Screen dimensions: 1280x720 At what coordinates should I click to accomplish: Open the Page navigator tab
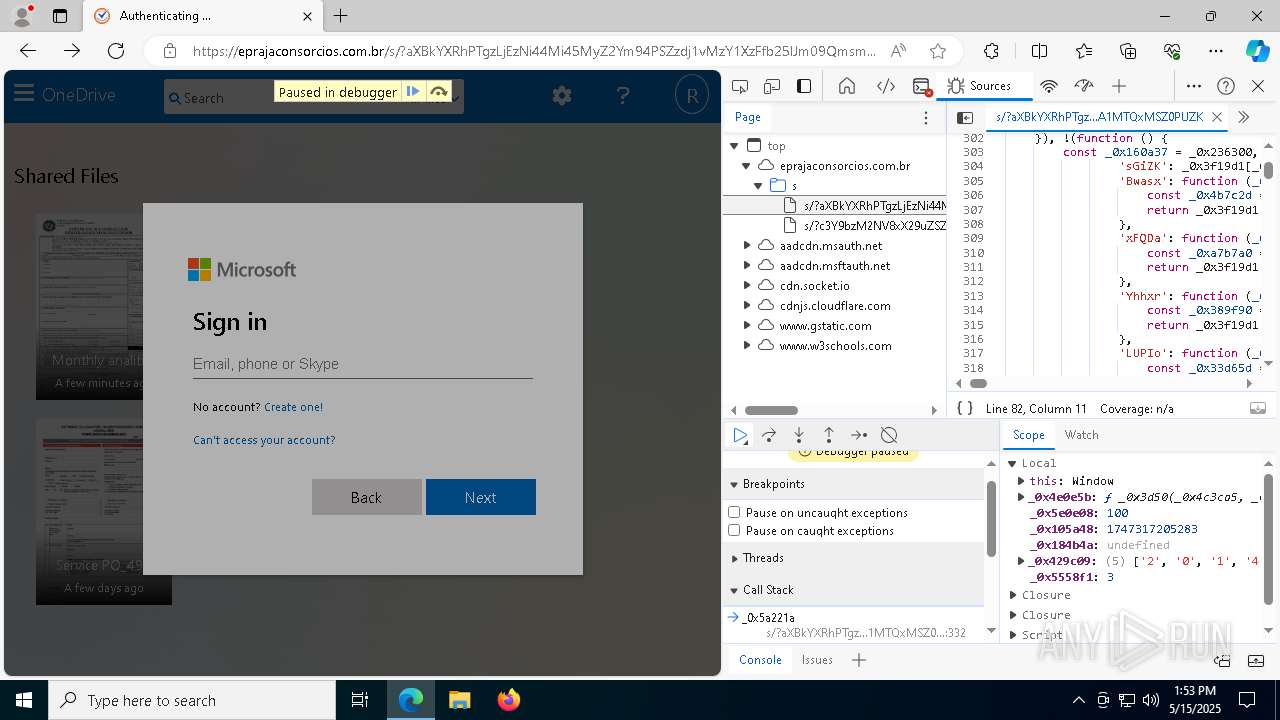(748, 117)
